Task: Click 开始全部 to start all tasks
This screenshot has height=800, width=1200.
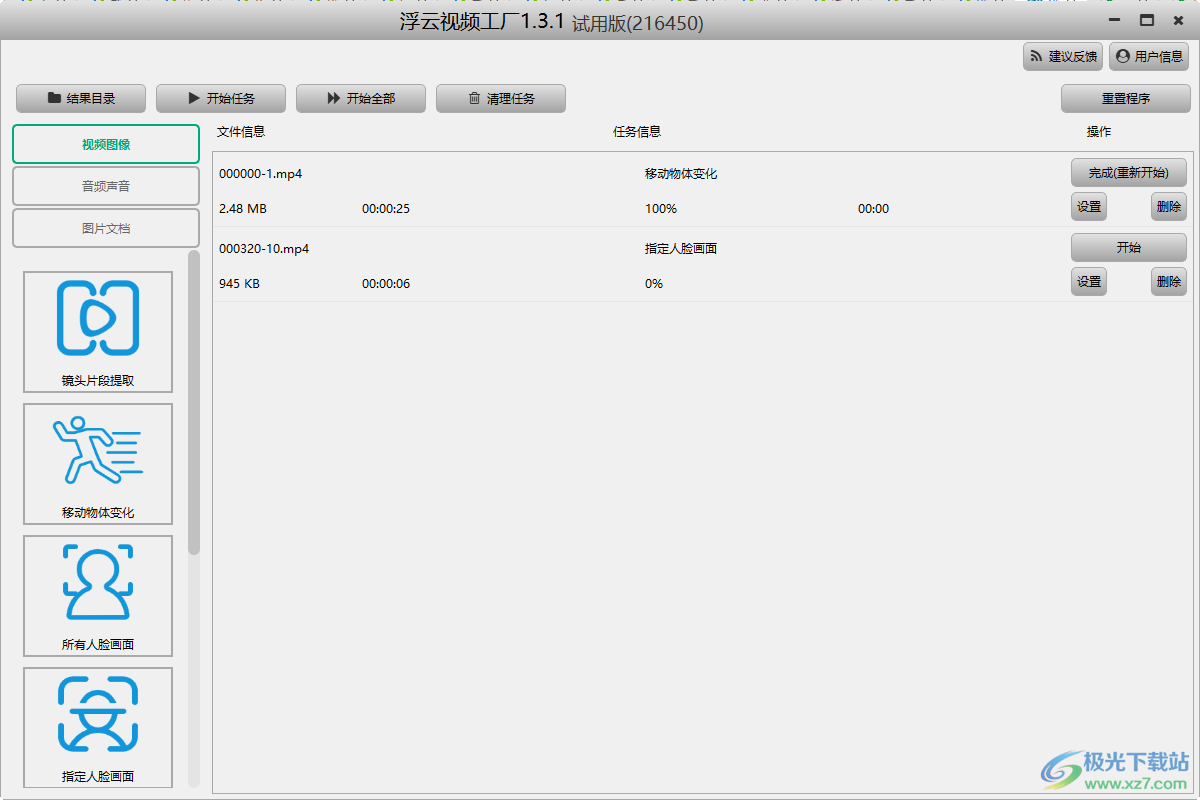Action: point(360,98)
